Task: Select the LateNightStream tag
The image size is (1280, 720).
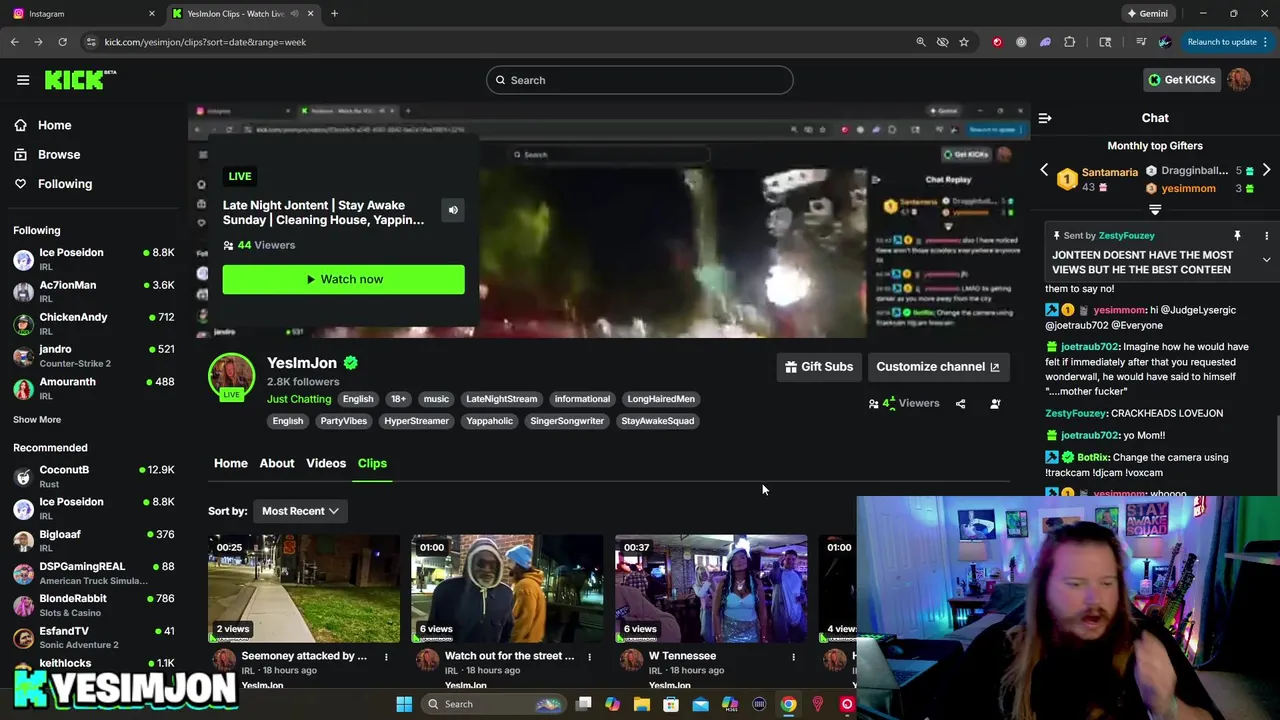Action: pyautogui.click(x=501, y=399)
